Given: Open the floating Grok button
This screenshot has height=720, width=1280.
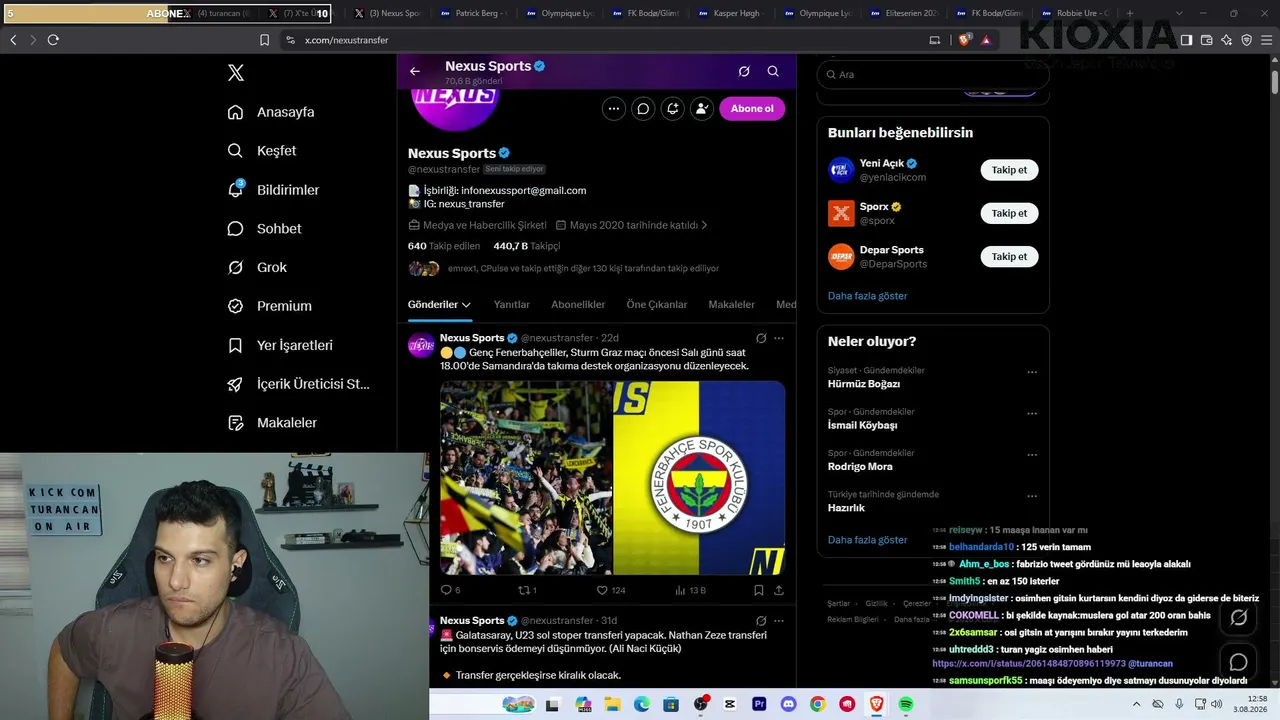Looking at the screenshot, I should pyautogui.click(x=1238, y=617).
